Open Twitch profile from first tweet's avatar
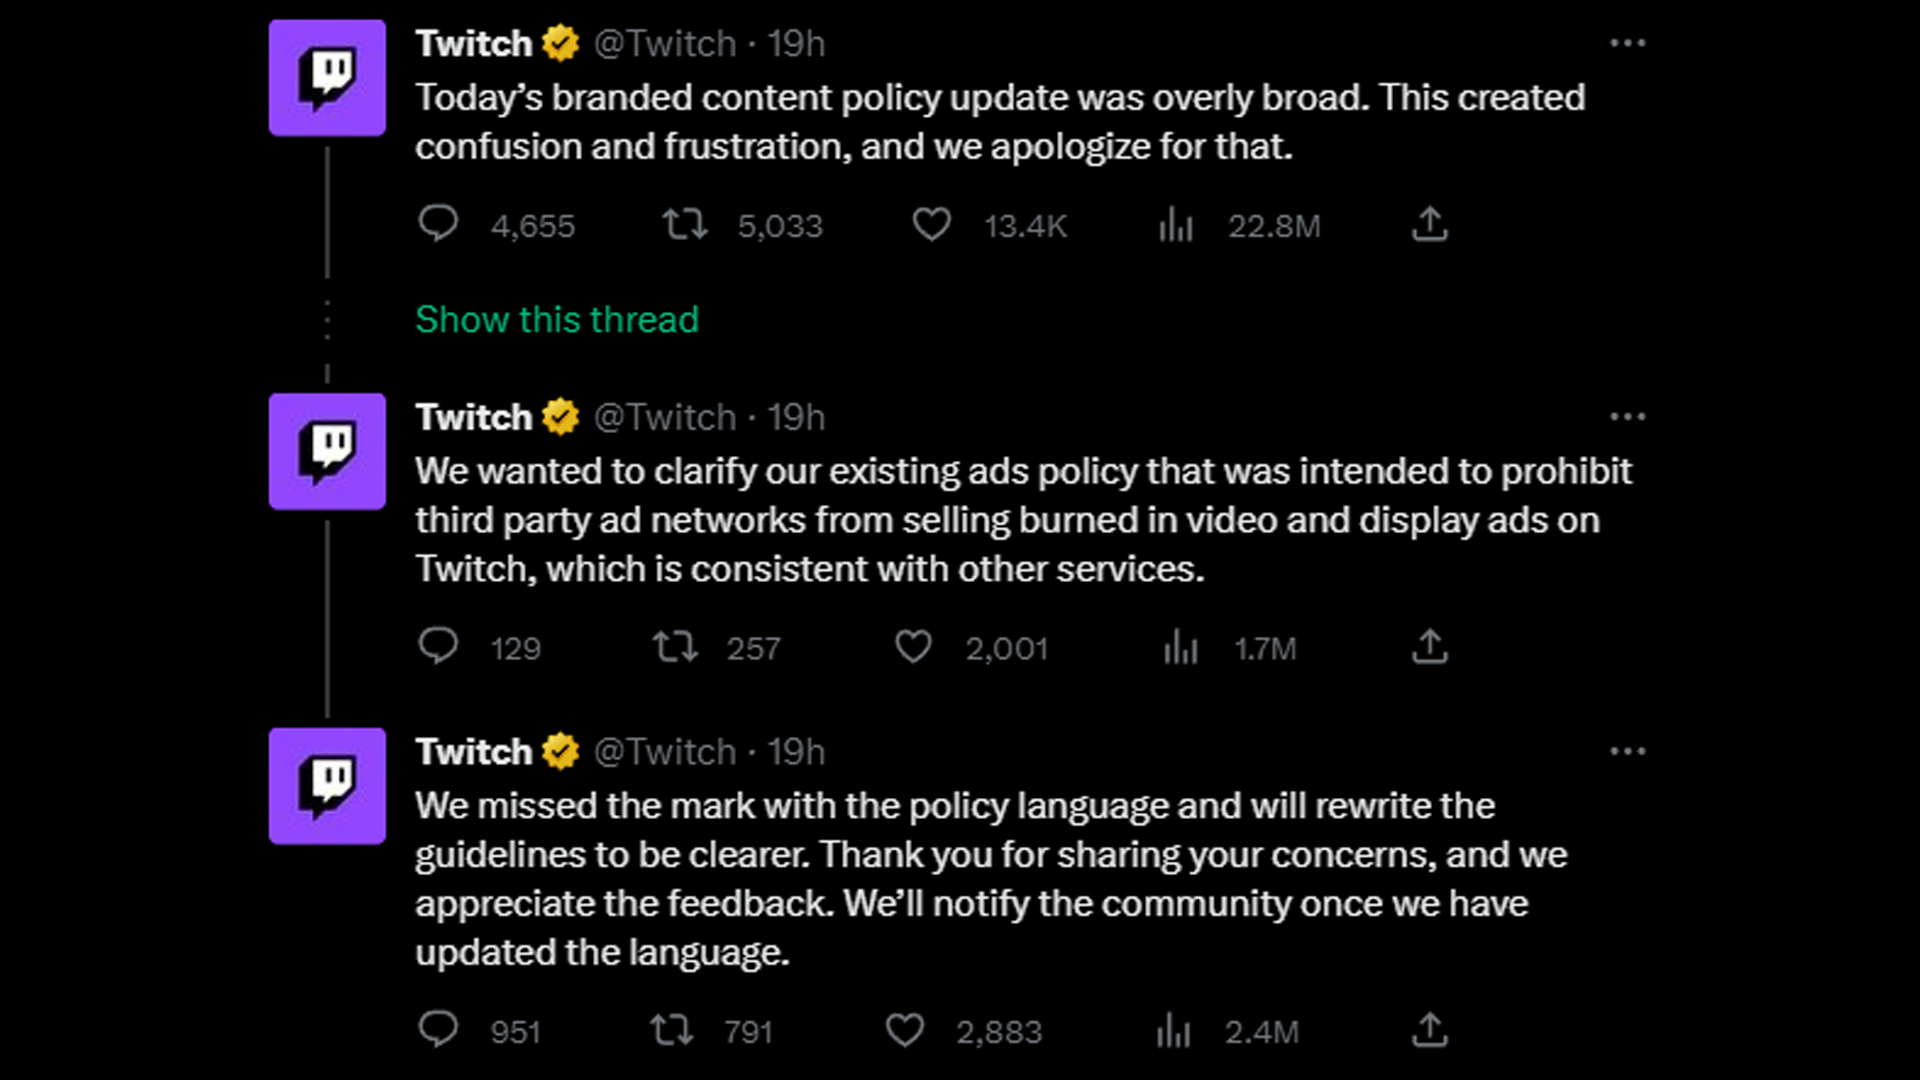Viewport: 1920px width, 1080px height. (327, 78)
